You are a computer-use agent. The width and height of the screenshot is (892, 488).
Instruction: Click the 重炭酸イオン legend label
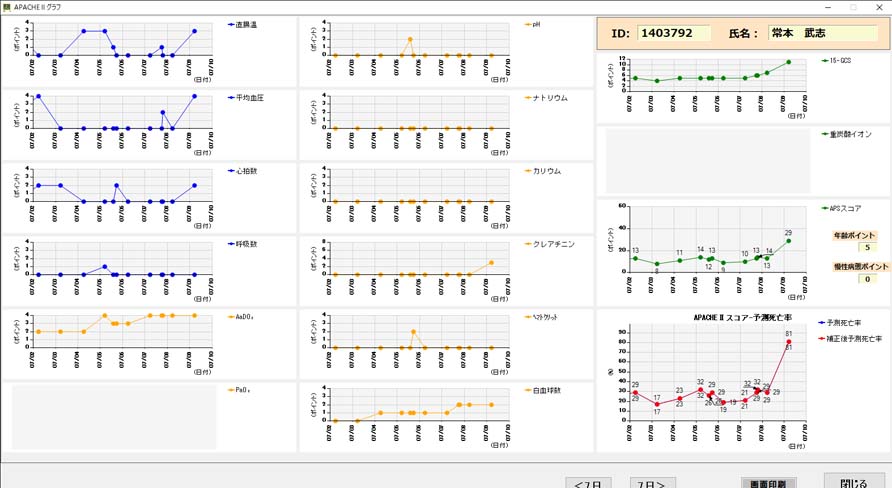click(850, 134)
